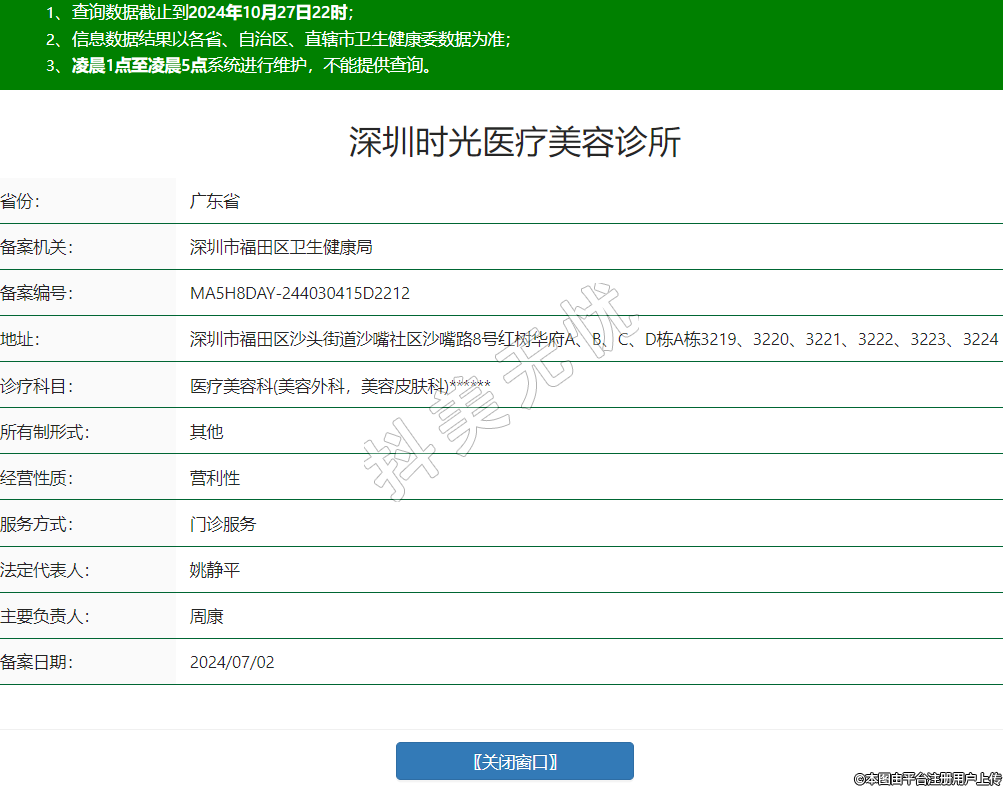The image size is (1003, 786).
Task: Click the 诊疗科目 row label
Action: tap(37, 386)
